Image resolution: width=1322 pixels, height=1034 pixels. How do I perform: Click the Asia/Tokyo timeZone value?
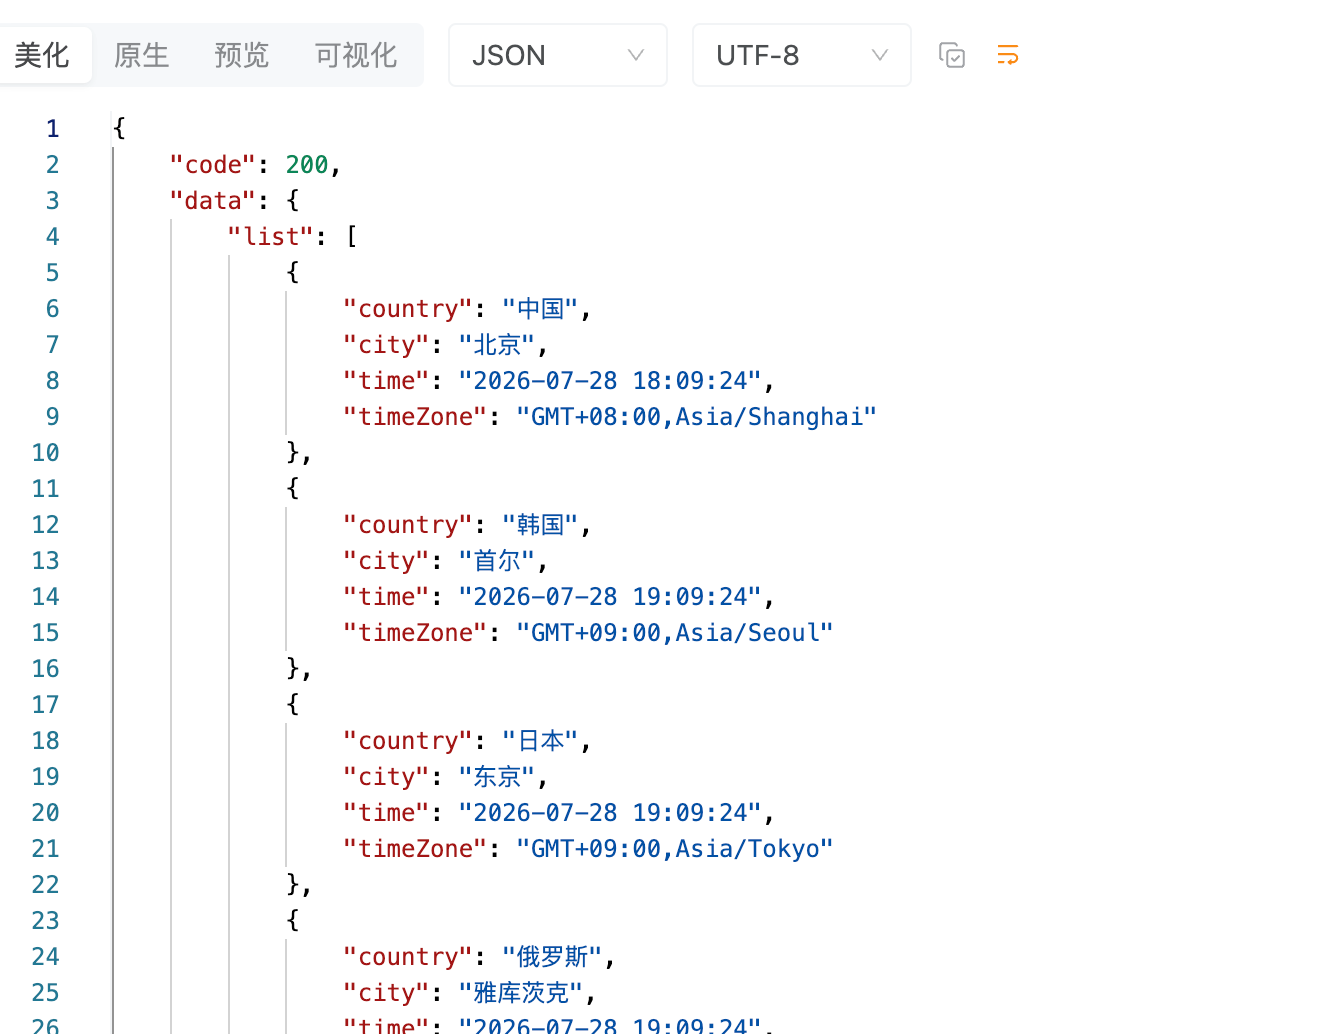pyautogui.click(x=675, y=849)
